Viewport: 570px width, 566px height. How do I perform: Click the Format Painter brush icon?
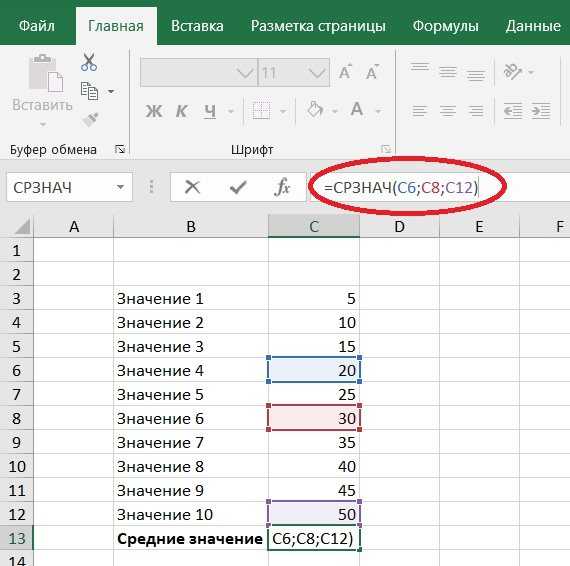click(x=90, y=120)
